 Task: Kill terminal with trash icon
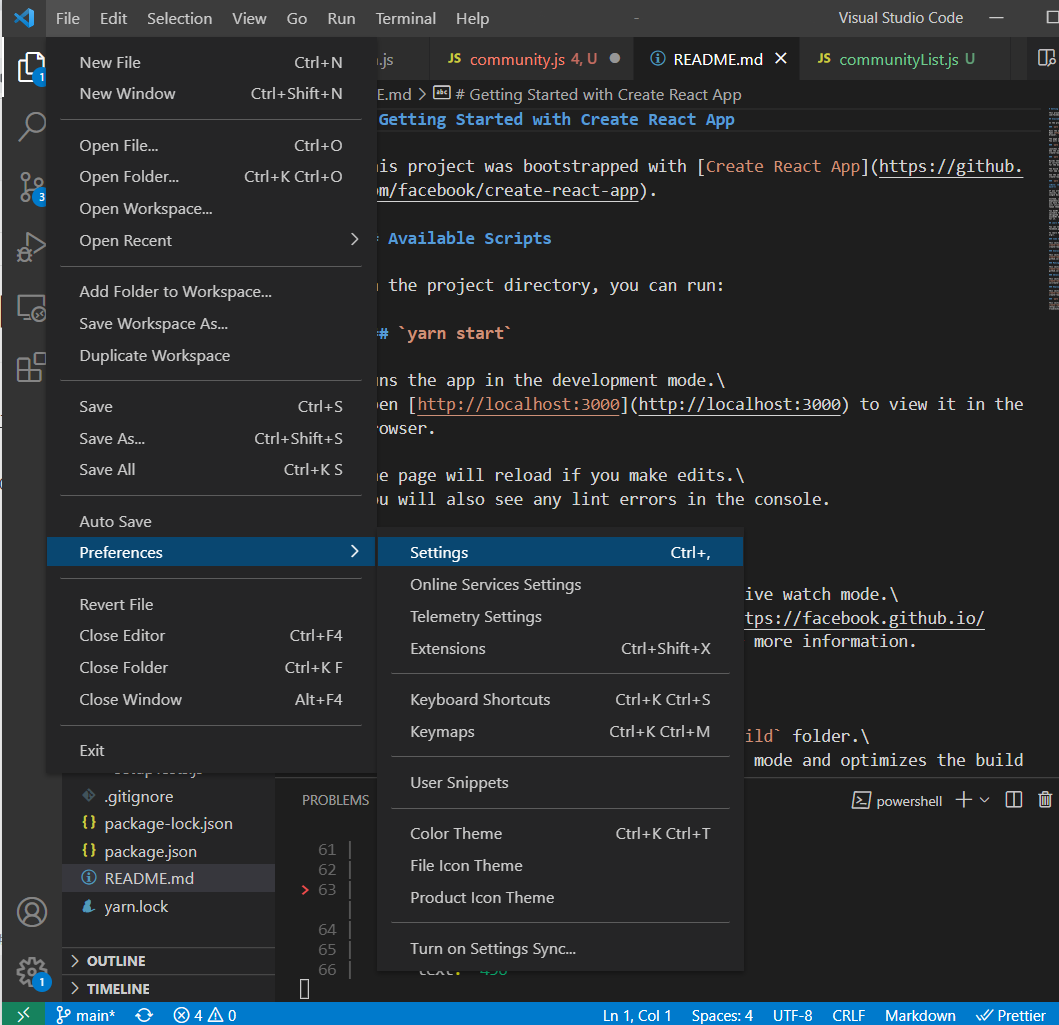click(x=1045, y=800)
